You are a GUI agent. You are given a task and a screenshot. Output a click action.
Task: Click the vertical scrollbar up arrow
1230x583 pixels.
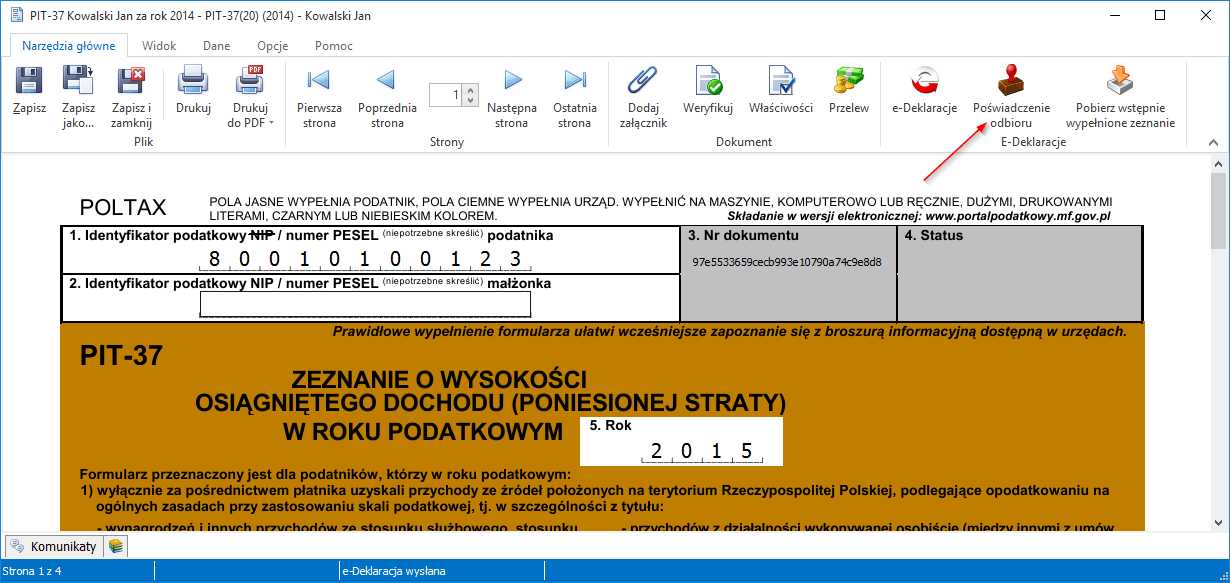point(1218,166)
